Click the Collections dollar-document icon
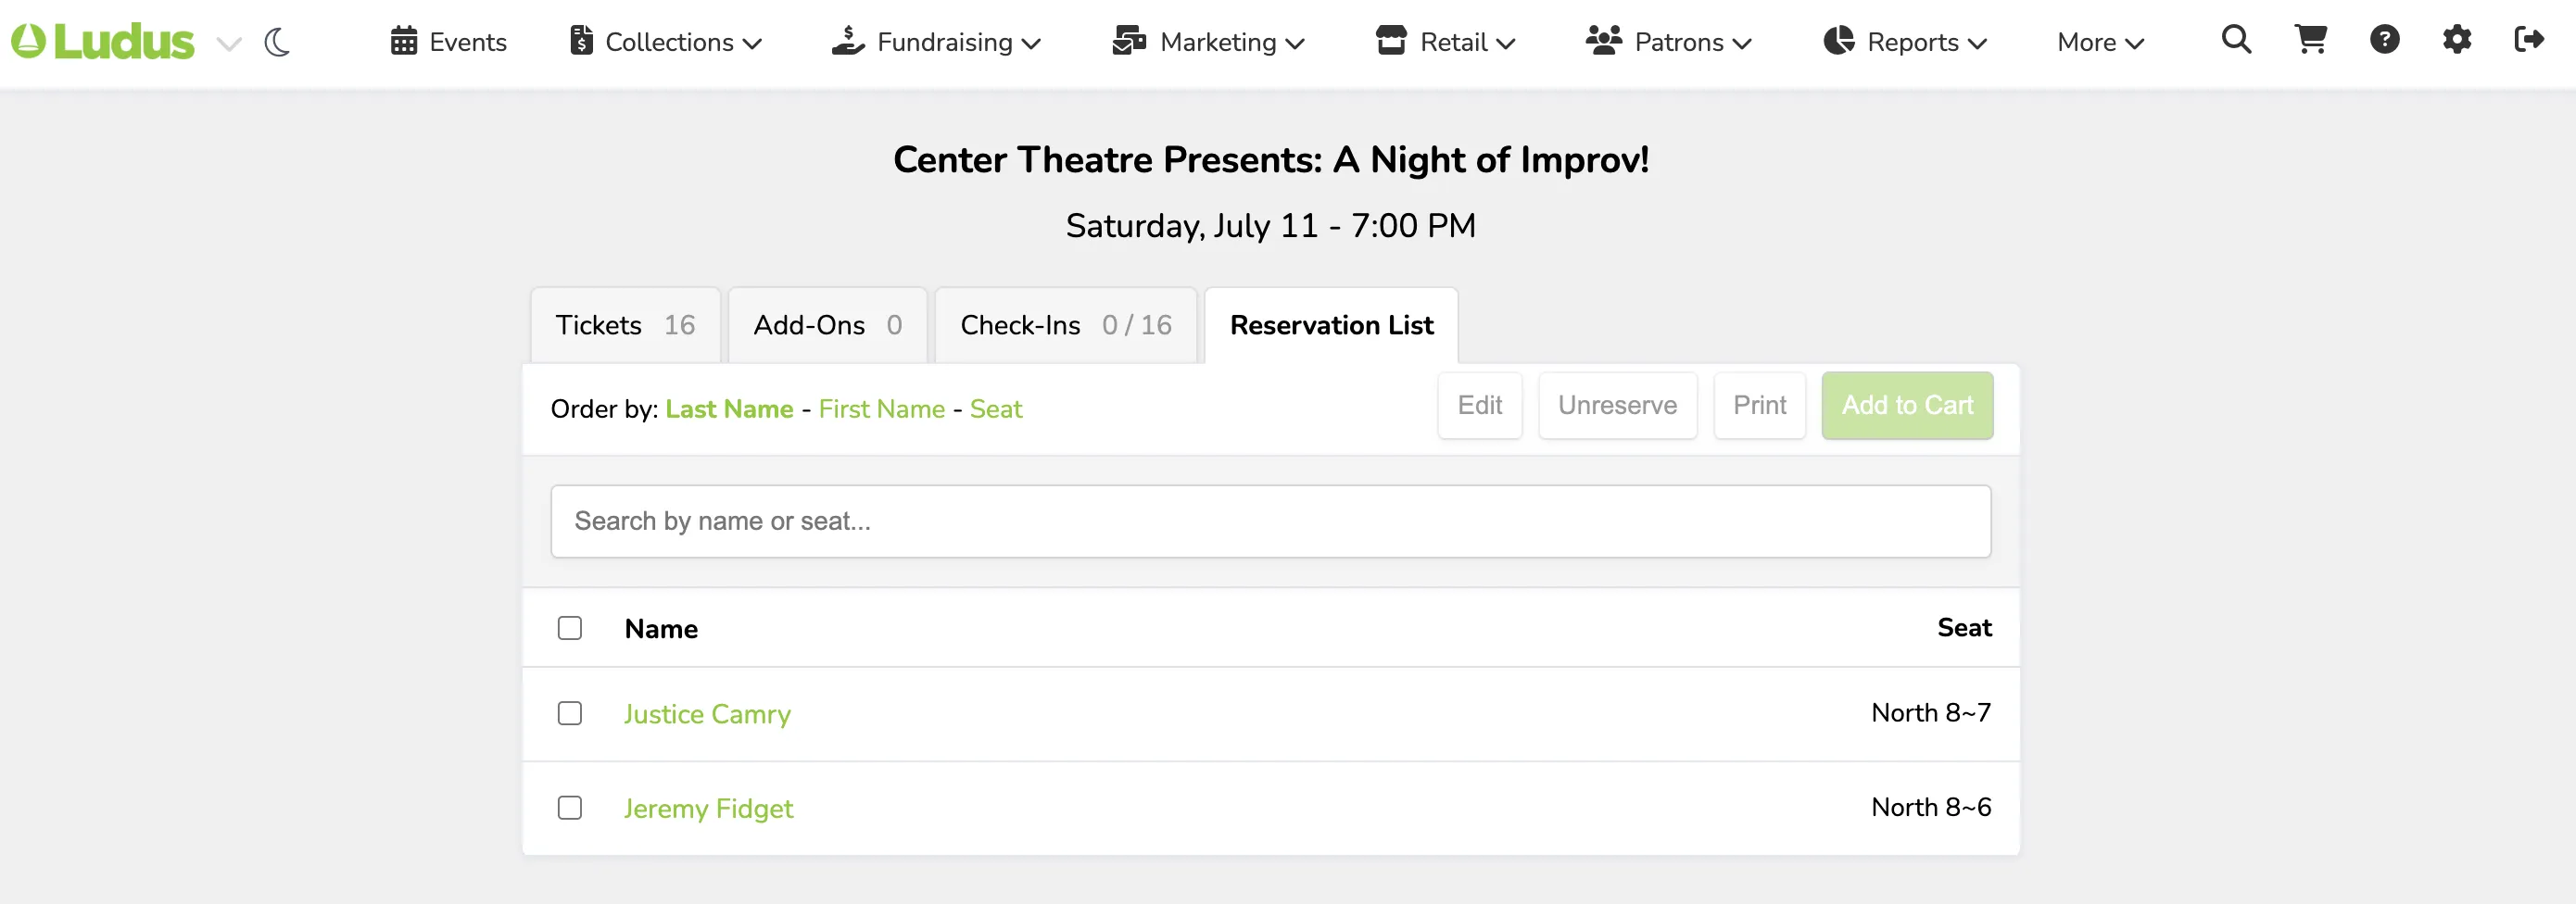The image size is (2576, 904). click(x=581, y=41)
